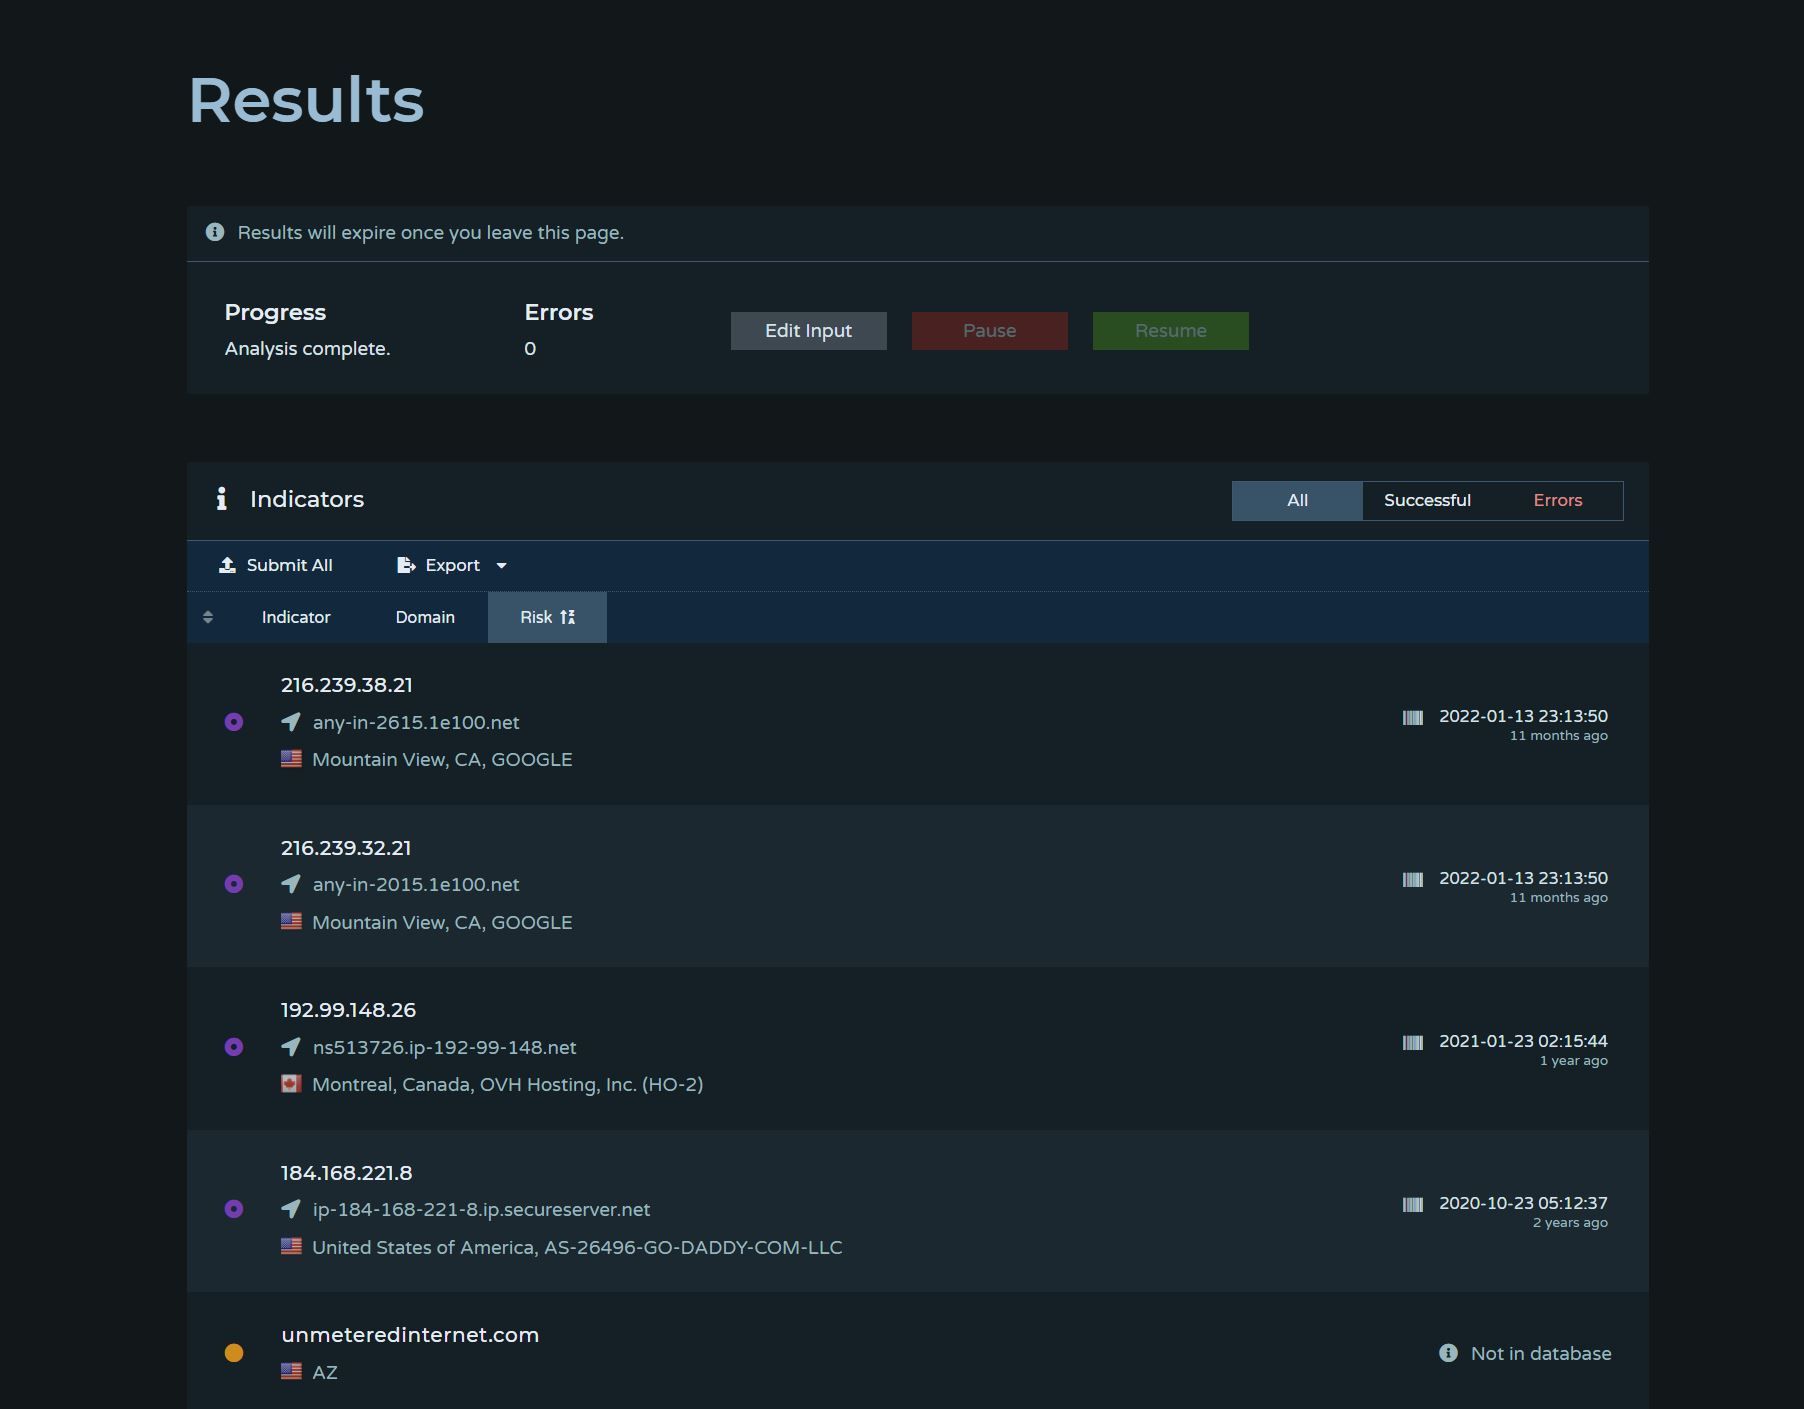Click timestamp 2020-10-23 05:12:37
1804x1409 pixels.
1523,1203
